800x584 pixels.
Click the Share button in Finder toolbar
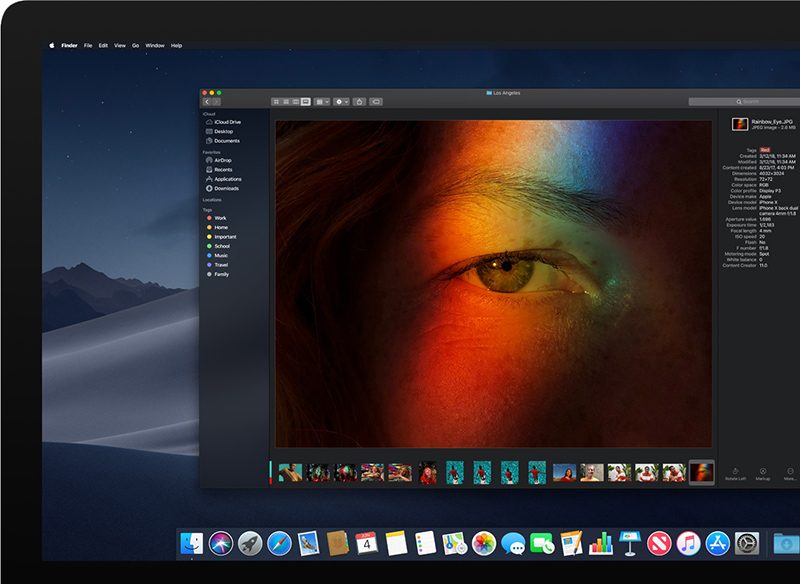360,102
